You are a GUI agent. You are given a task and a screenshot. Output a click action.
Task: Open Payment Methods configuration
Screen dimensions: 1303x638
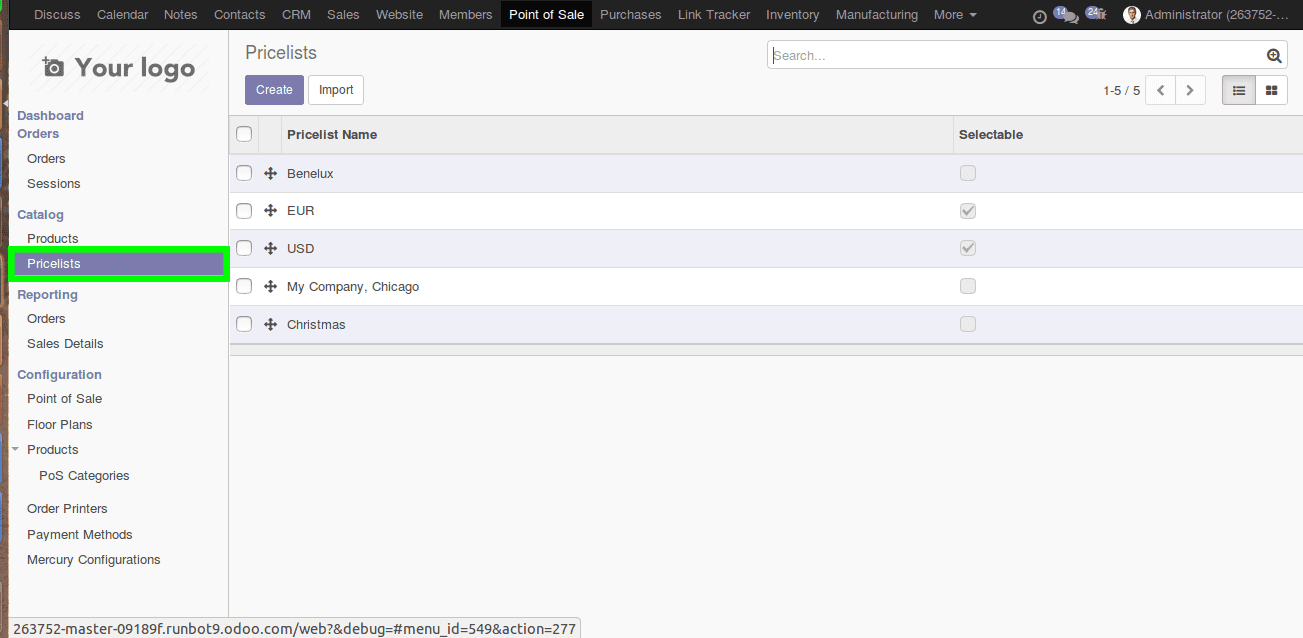80,535
